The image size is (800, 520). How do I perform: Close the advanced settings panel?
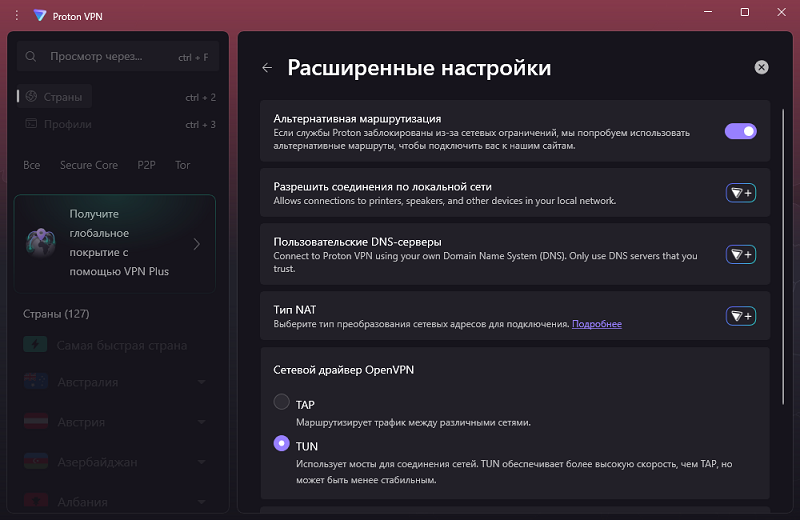tap(761, 68)
